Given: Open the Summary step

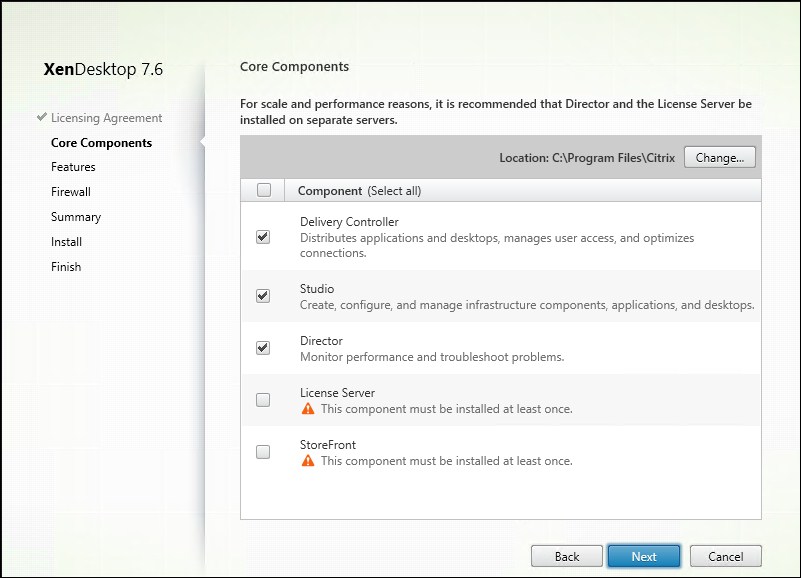Looking at the screenshot, I should click(x=76, y=217).
